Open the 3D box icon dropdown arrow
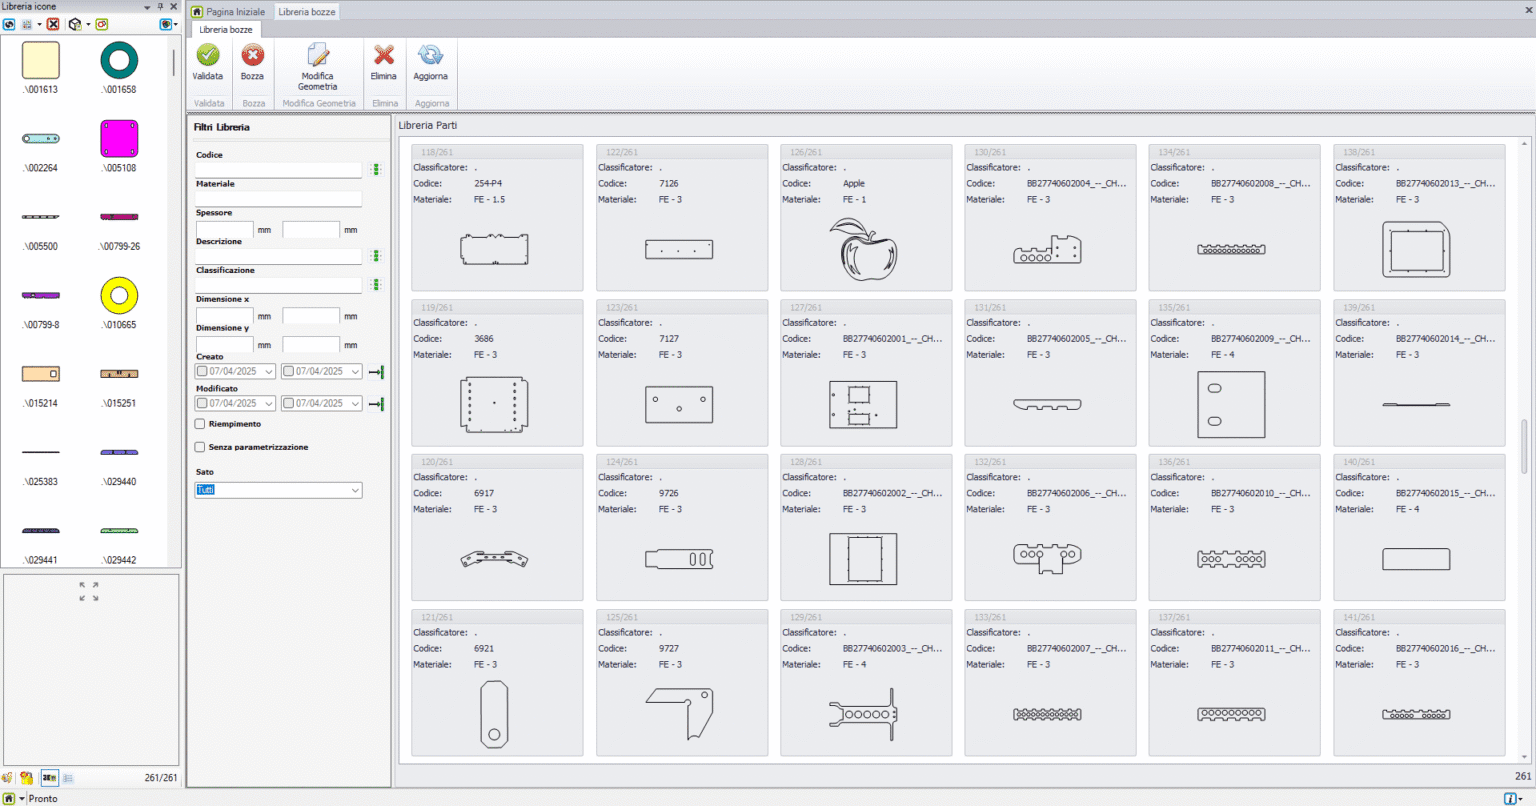Screen dimensions: 1536x806 (x=88, y=24)
